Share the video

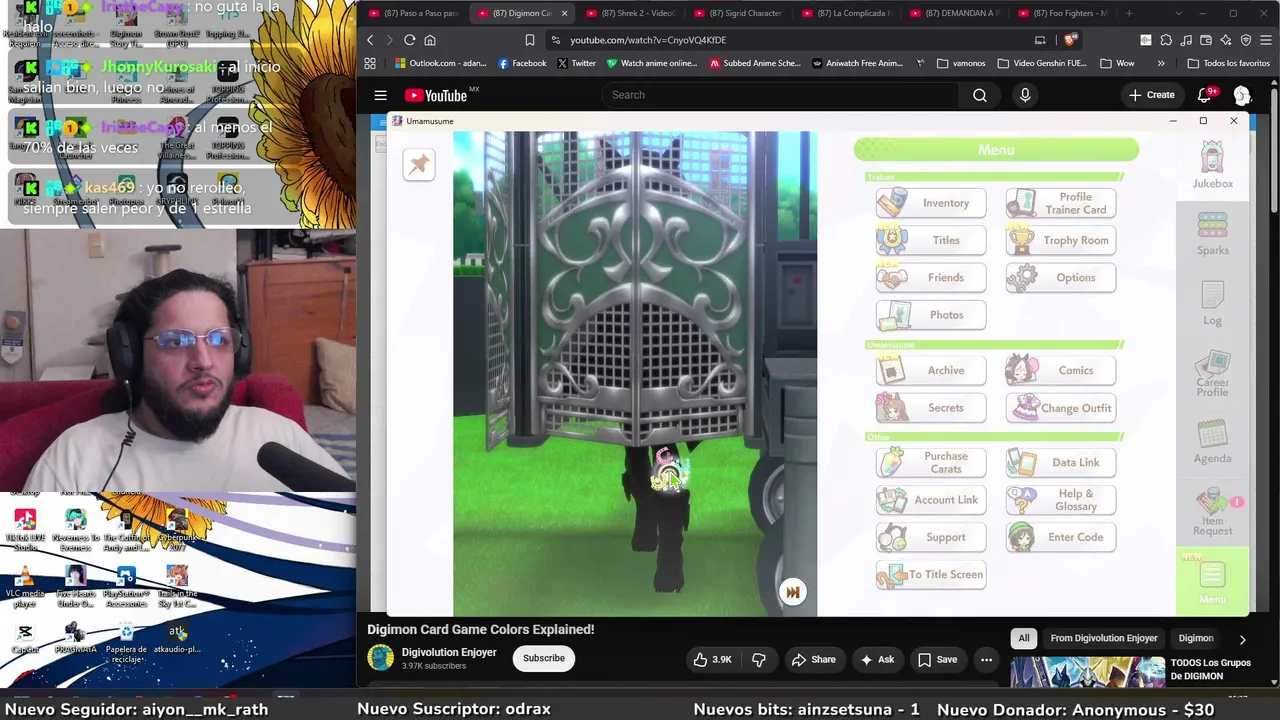click(813, 660)
